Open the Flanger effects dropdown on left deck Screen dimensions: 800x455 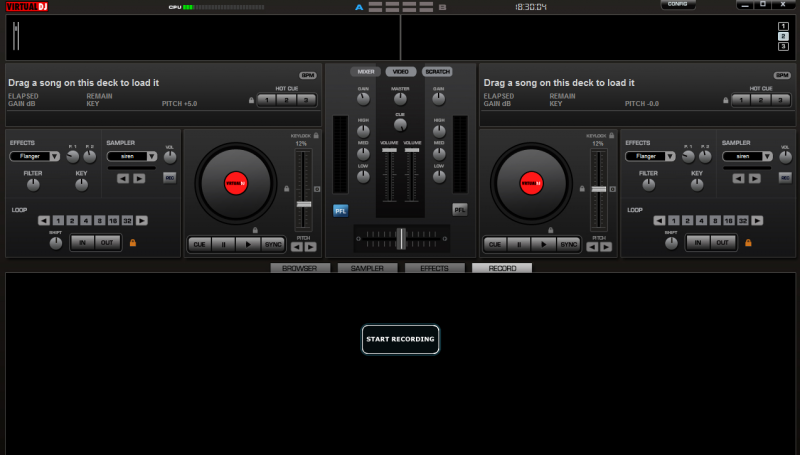54,156
